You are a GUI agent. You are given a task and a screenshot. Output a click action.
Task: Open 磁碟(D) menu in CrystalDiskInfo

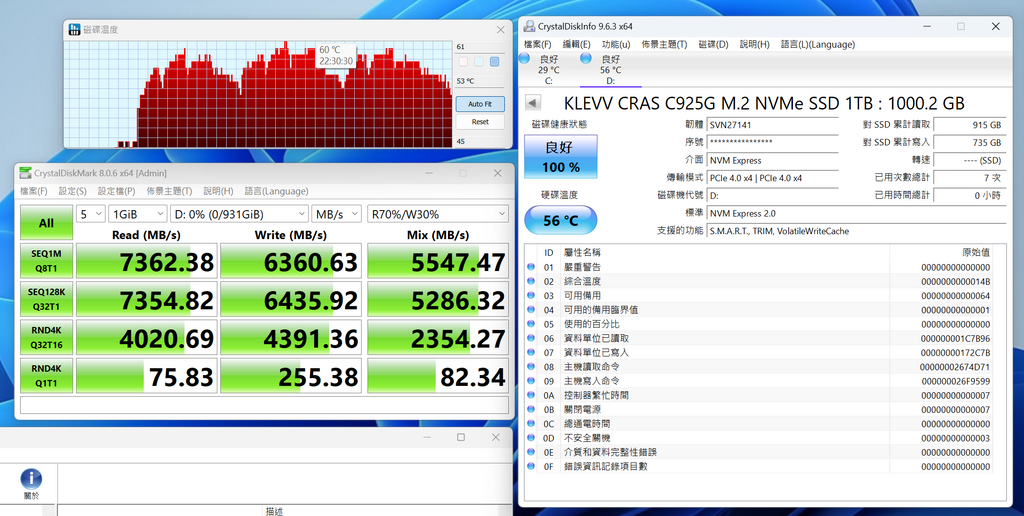tap(713, 44)
